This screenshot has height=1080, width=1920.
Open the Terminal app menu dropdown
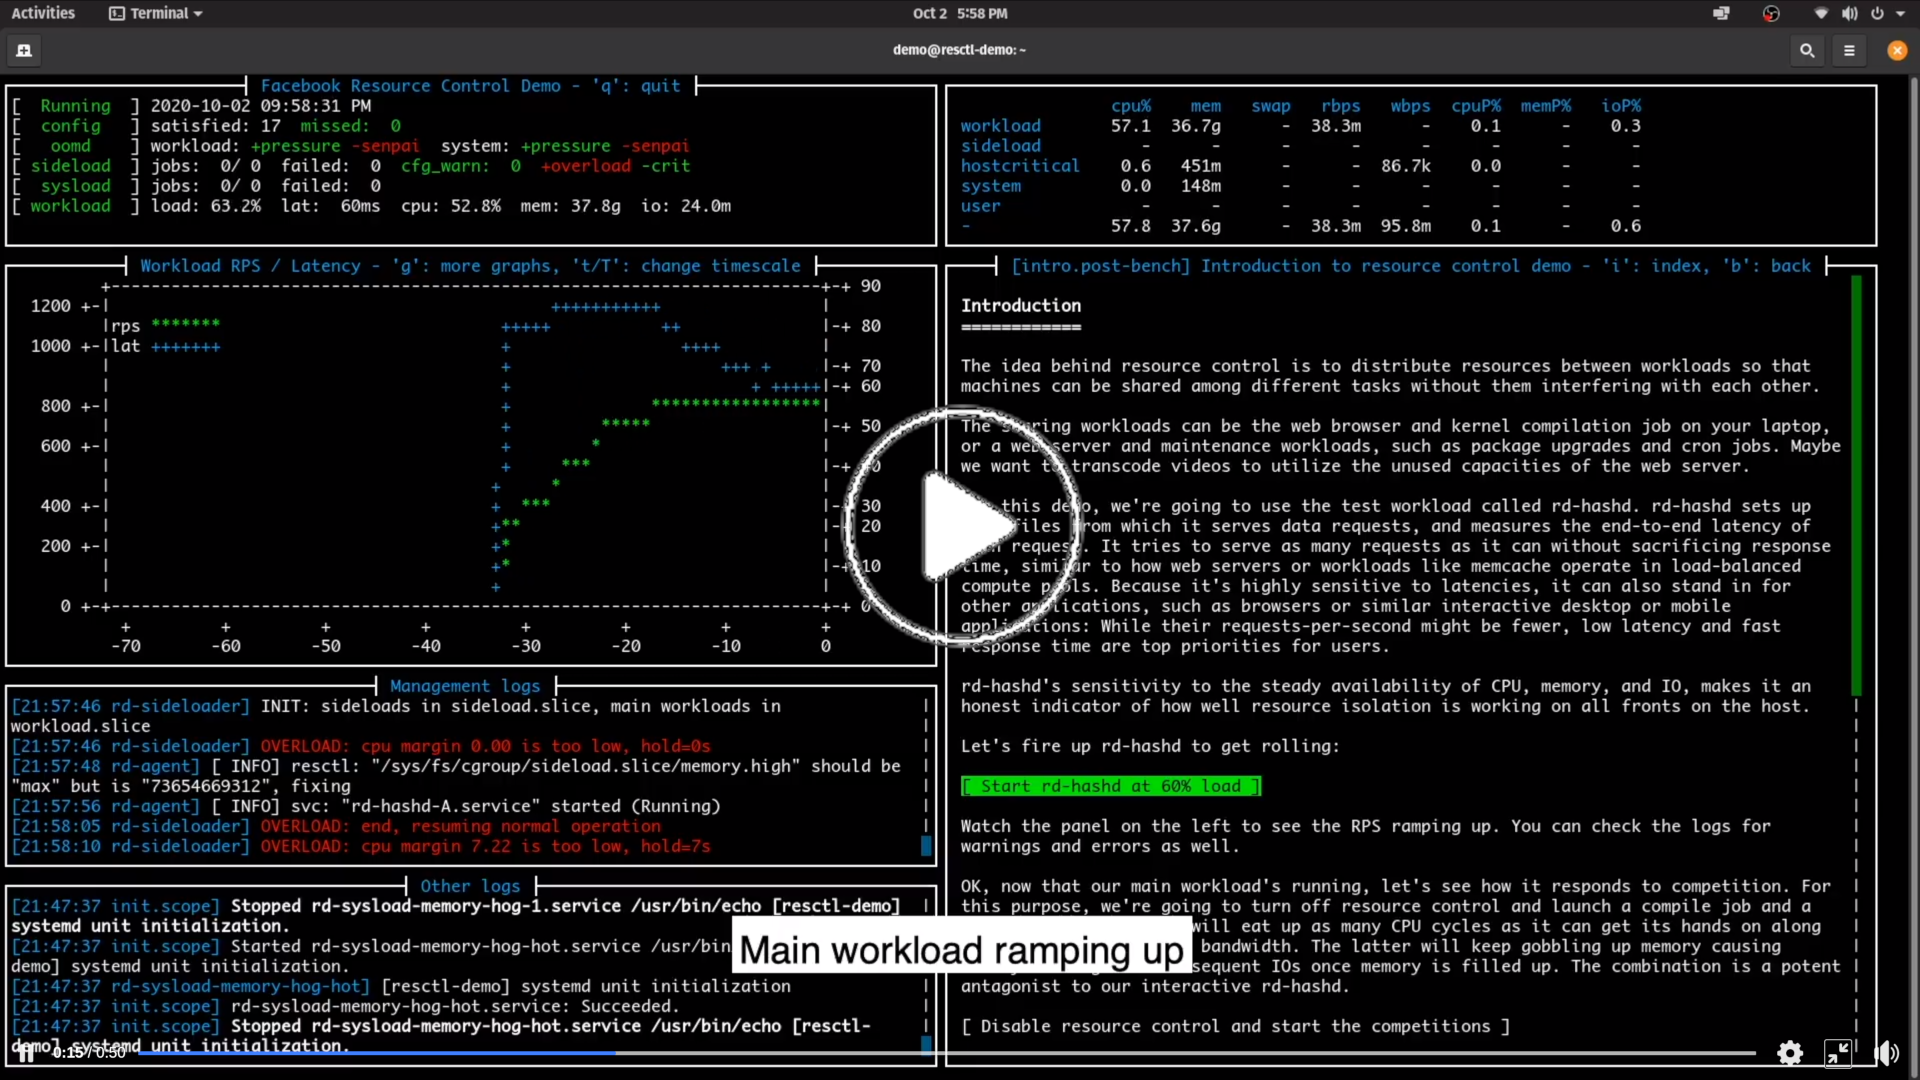(x=156, y=14)
